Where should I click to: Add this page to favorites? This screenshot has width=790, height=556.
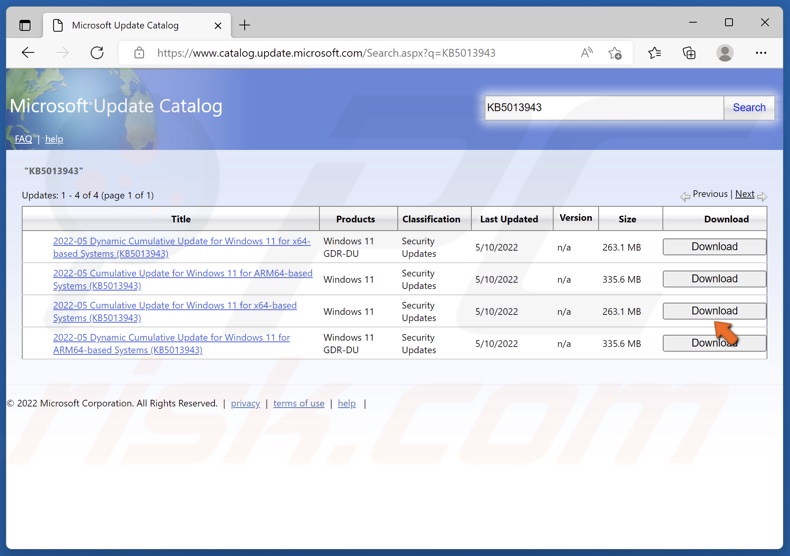(615, 53)
